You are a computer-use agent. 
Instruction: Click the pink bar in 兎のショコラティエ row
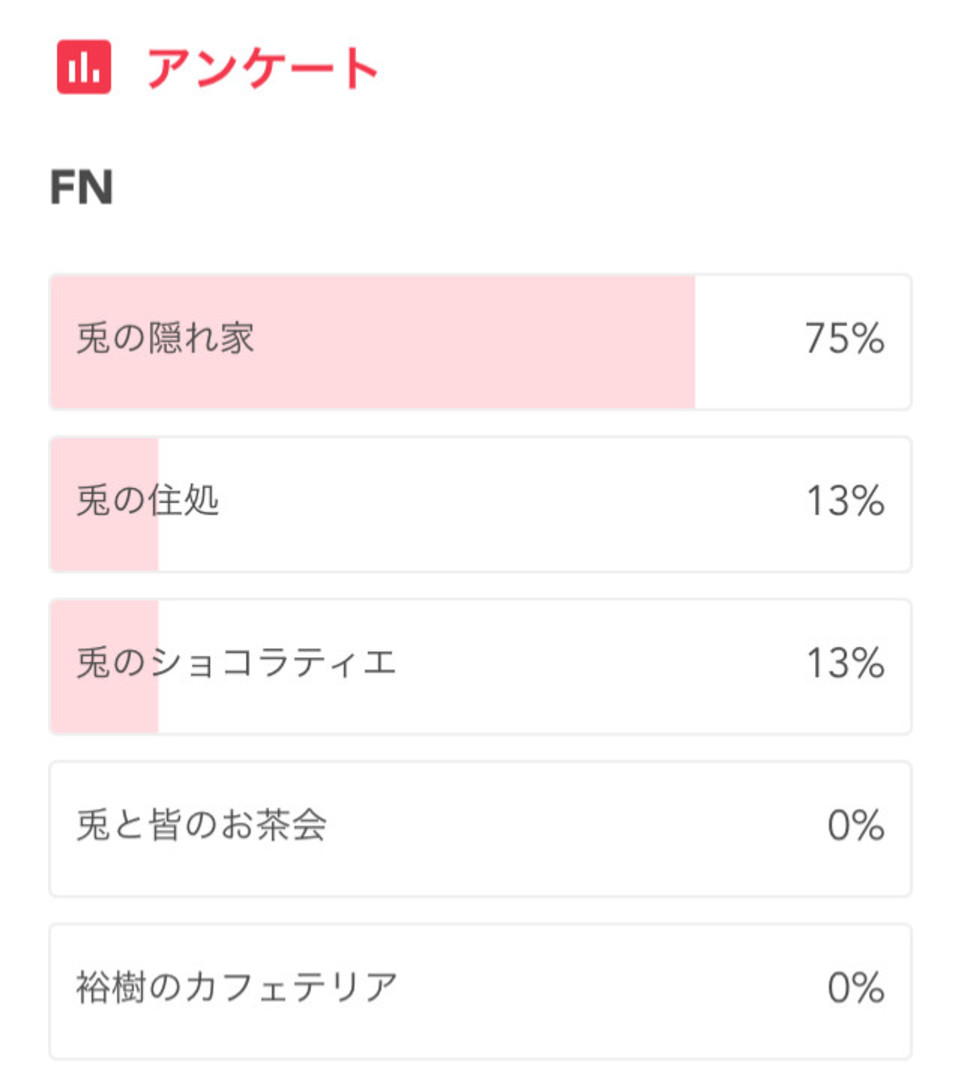pyautogui.click(x=105, y=667)
